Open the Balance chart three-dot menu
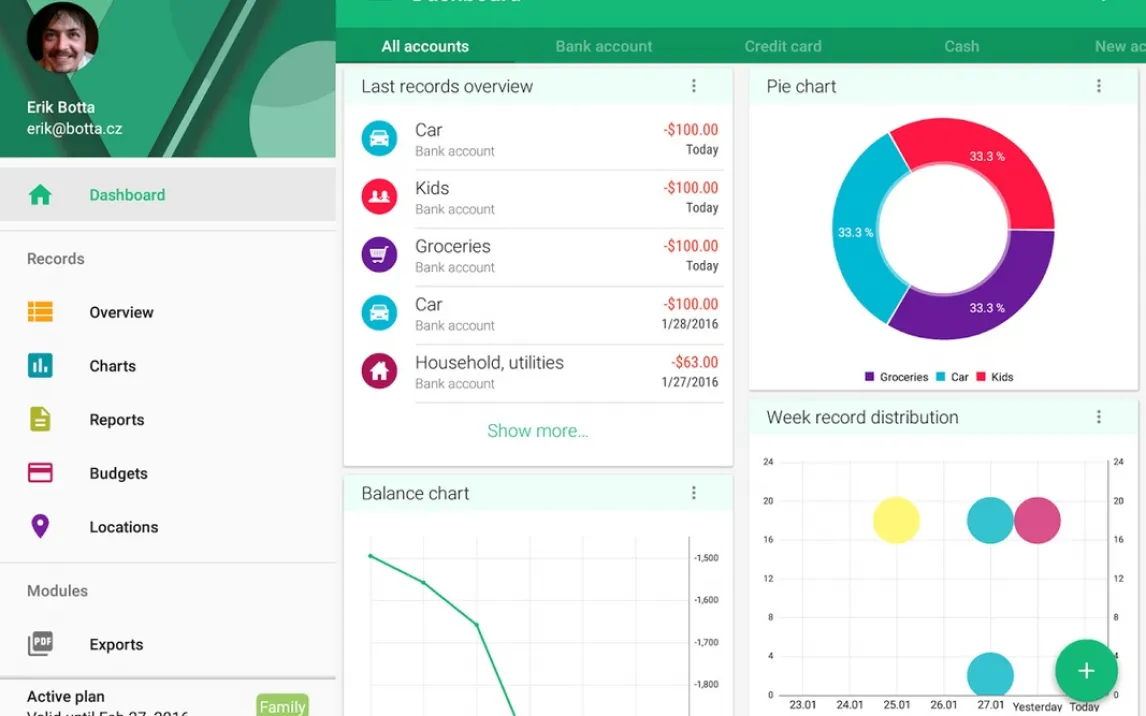The image size is (1146, 716). coord(694,493)
